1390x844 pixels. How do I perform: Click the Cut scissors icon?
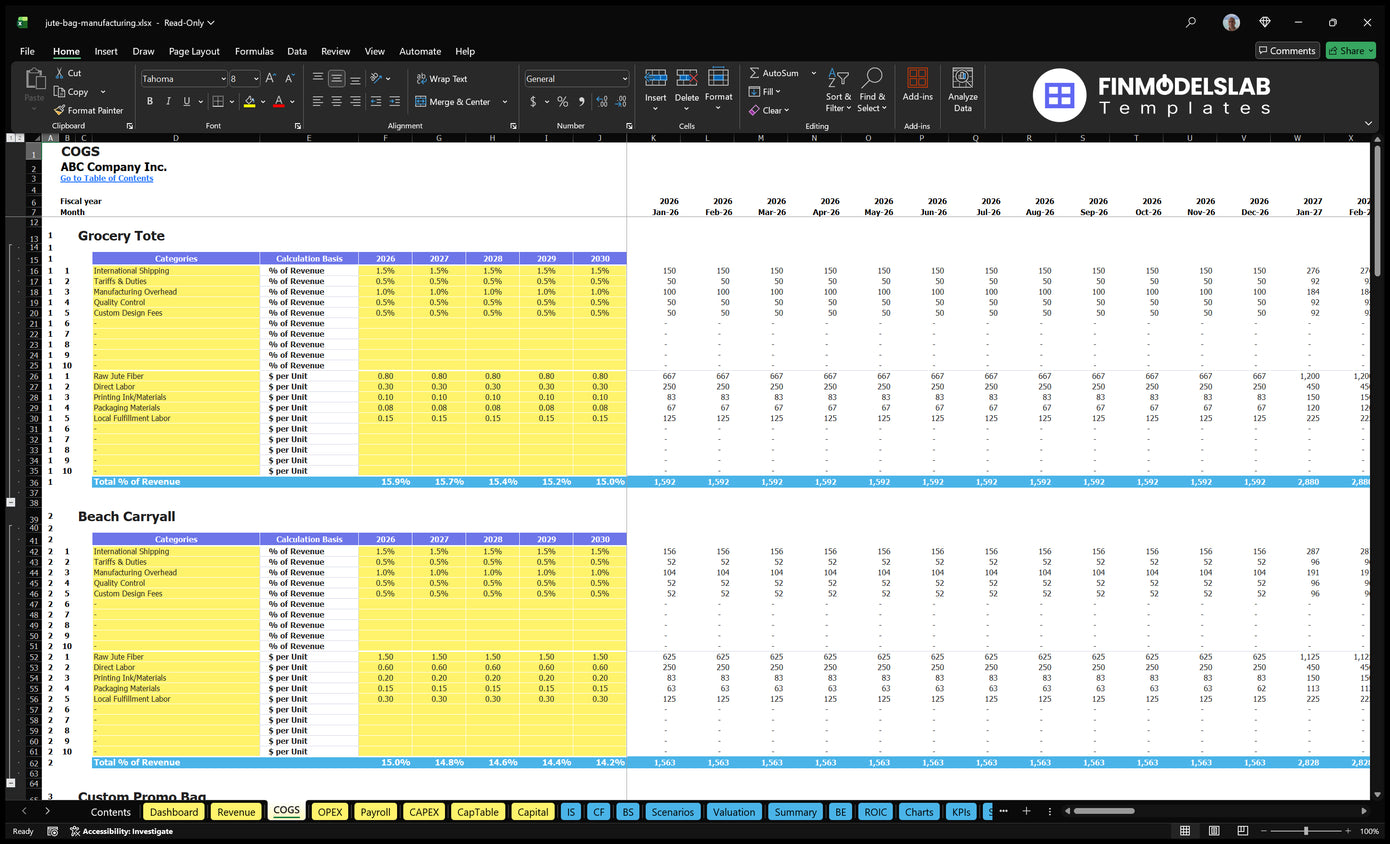tap(60, 73)
